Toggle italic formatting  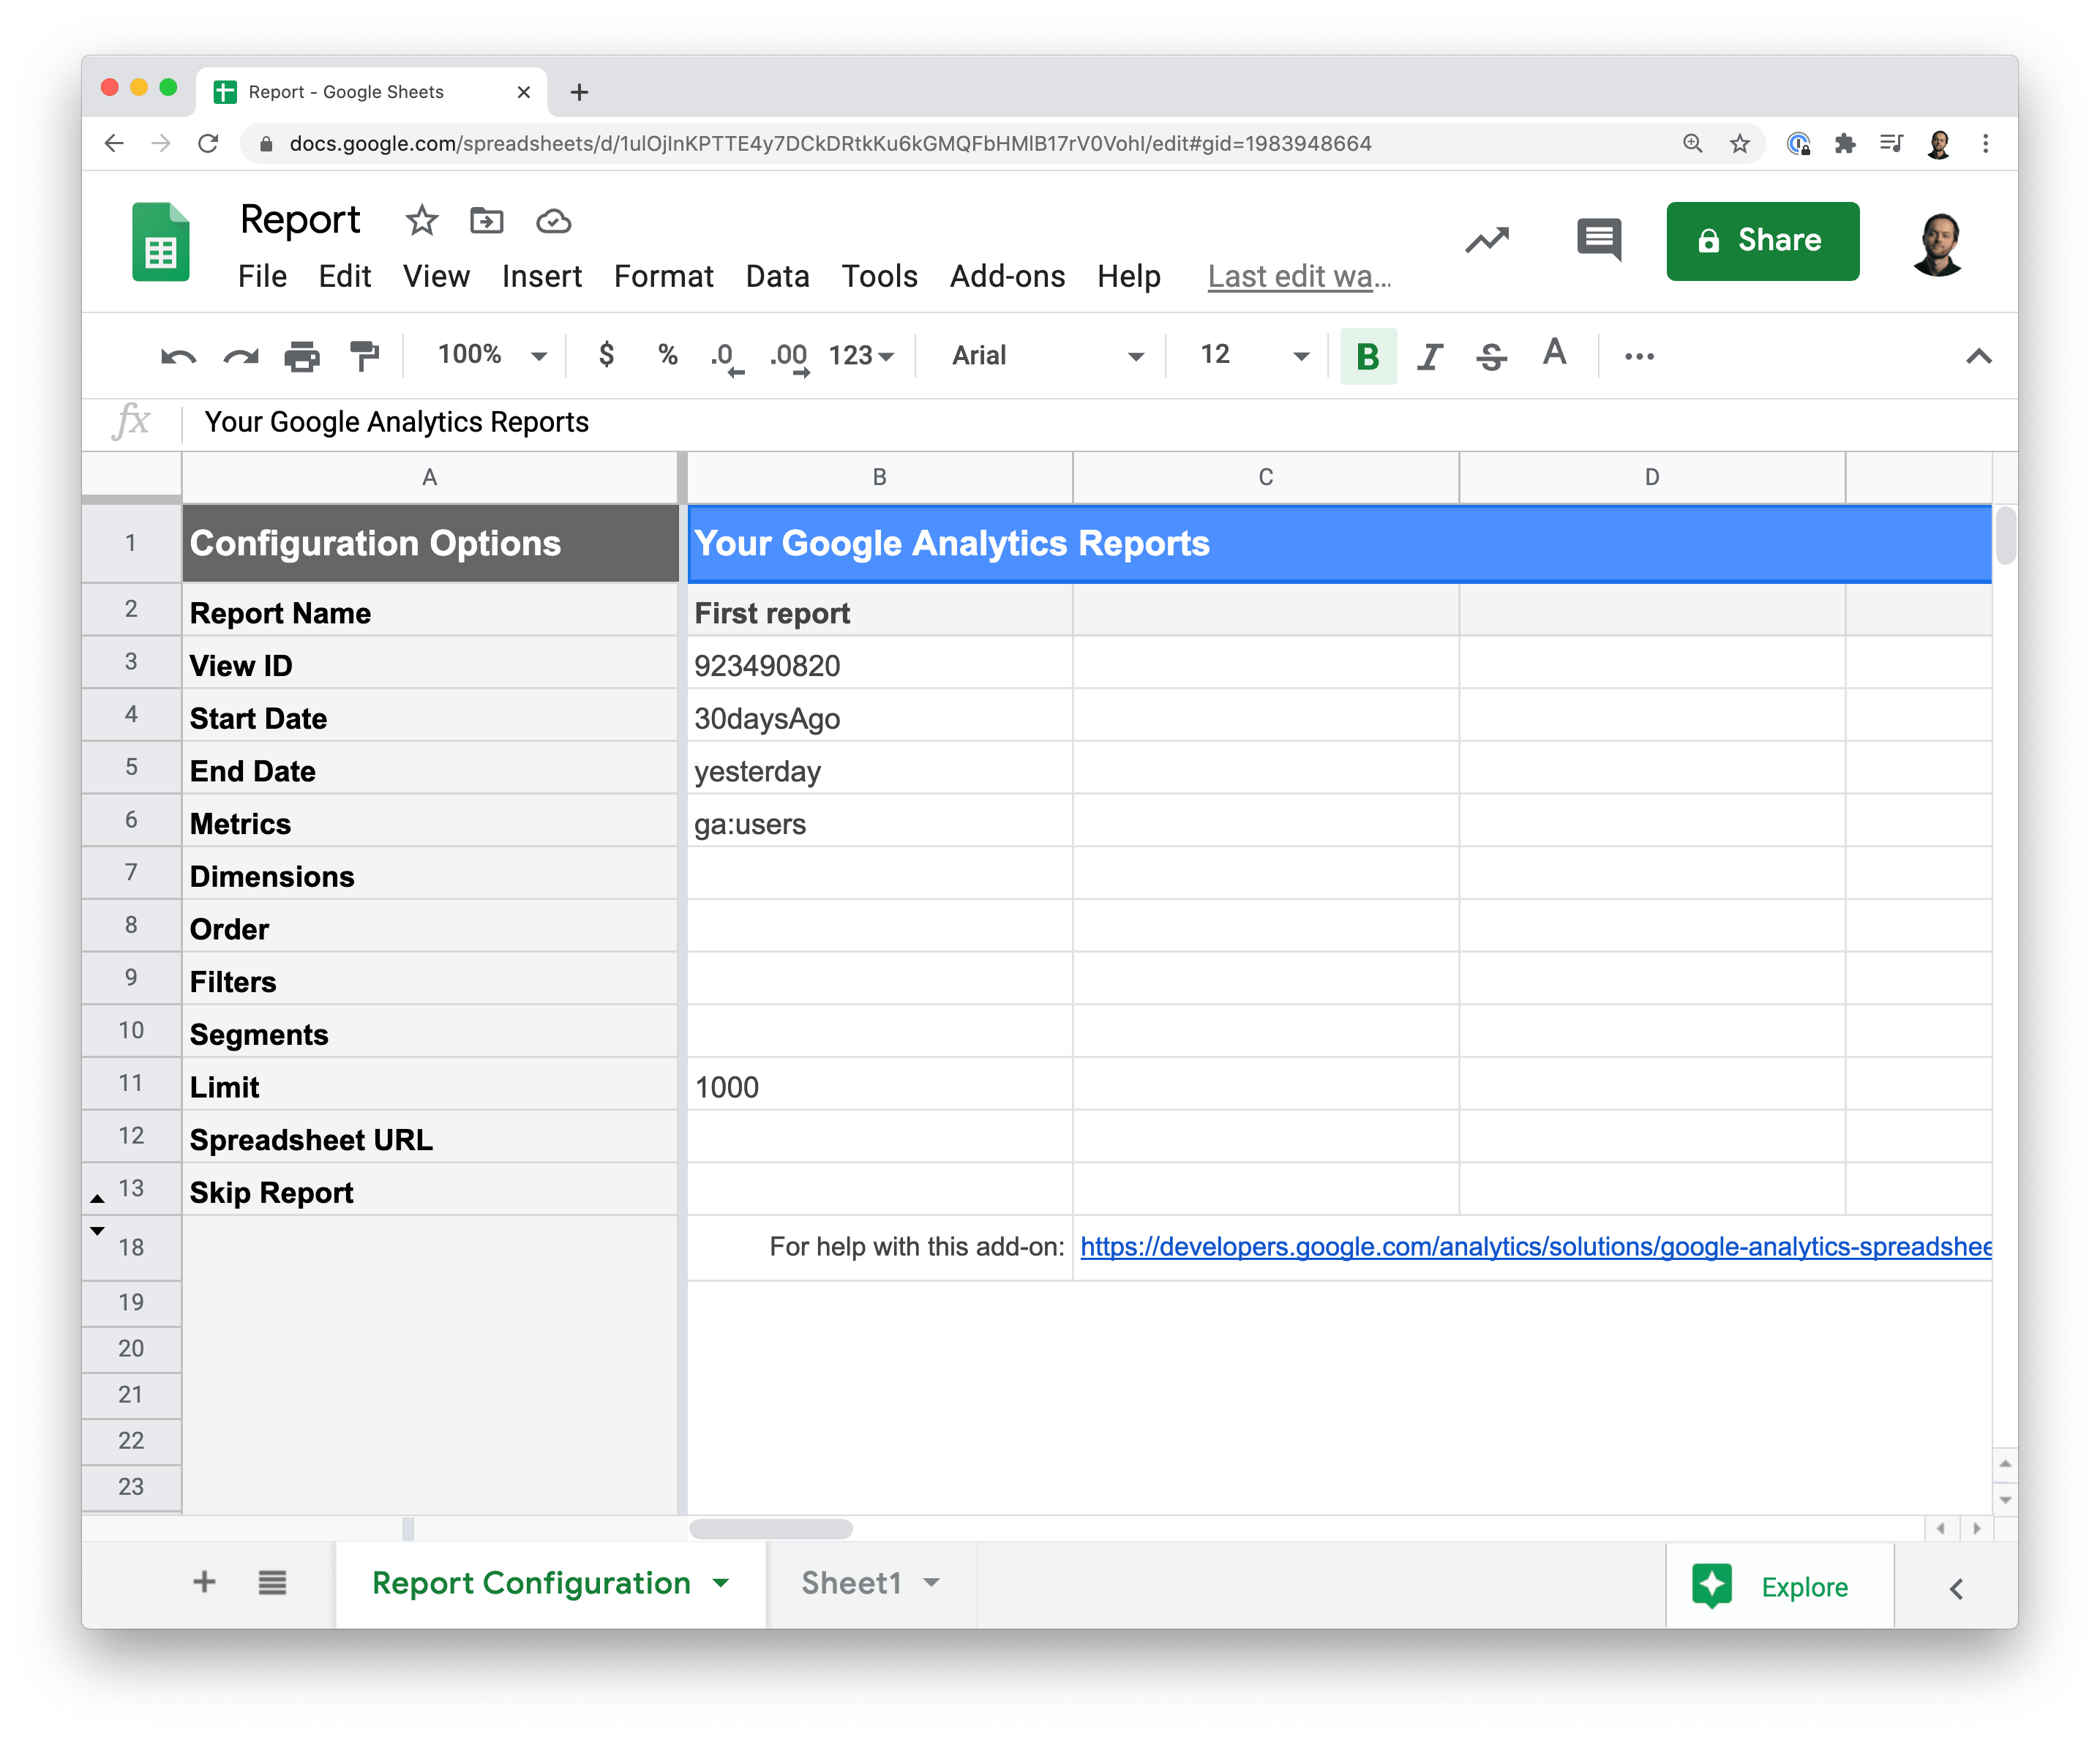tap(1430, 356)
